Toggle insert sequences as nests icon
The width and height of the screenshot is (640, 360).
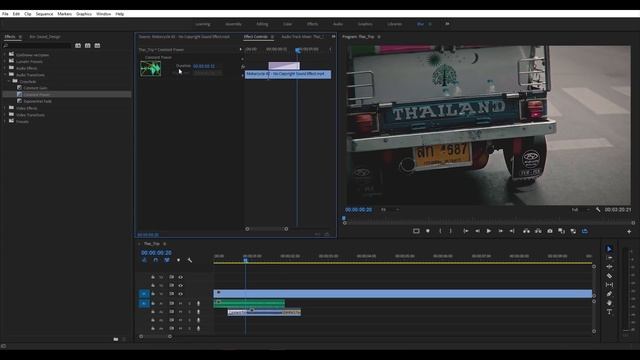[144, 260]
